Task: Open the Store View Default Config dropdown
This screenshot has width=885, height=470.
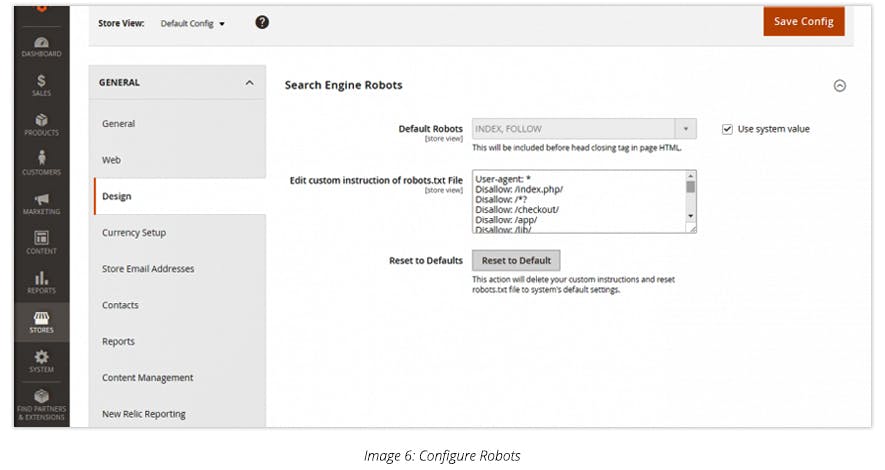Action: (x=192, y=24)
